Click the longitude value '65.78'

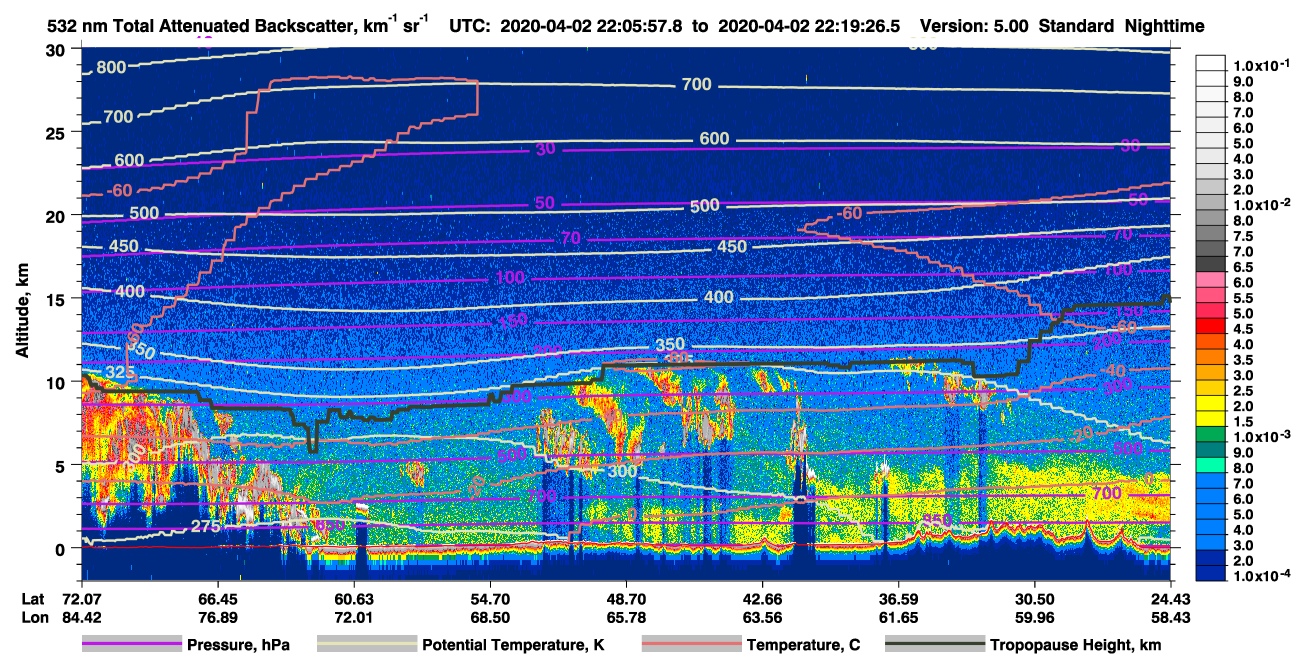626,617
